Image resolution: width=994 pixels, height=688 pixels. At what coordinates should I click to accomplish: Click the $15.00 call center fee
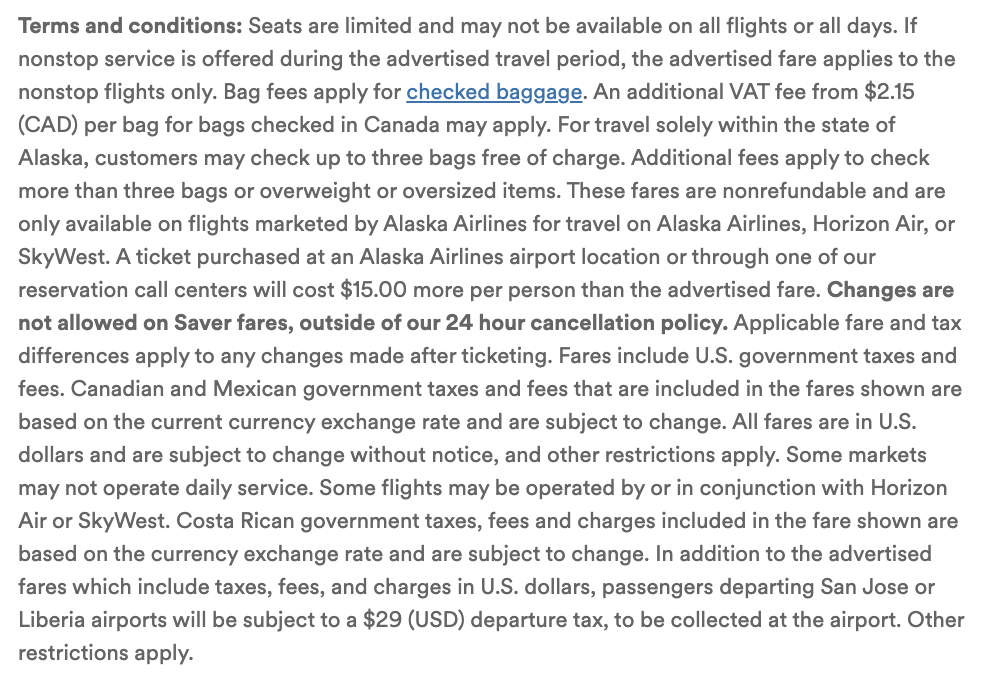pos(373,290)
